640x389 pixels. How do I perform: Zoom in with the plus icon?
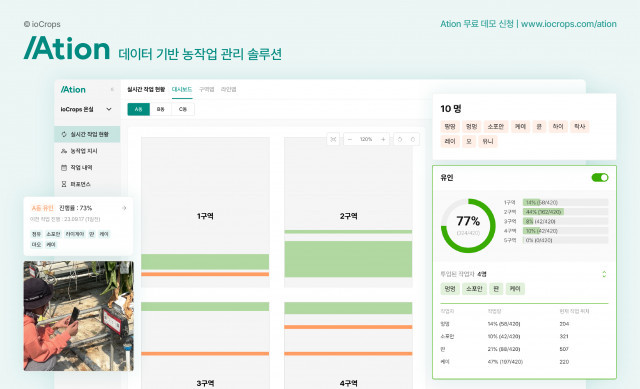point(383,140)
